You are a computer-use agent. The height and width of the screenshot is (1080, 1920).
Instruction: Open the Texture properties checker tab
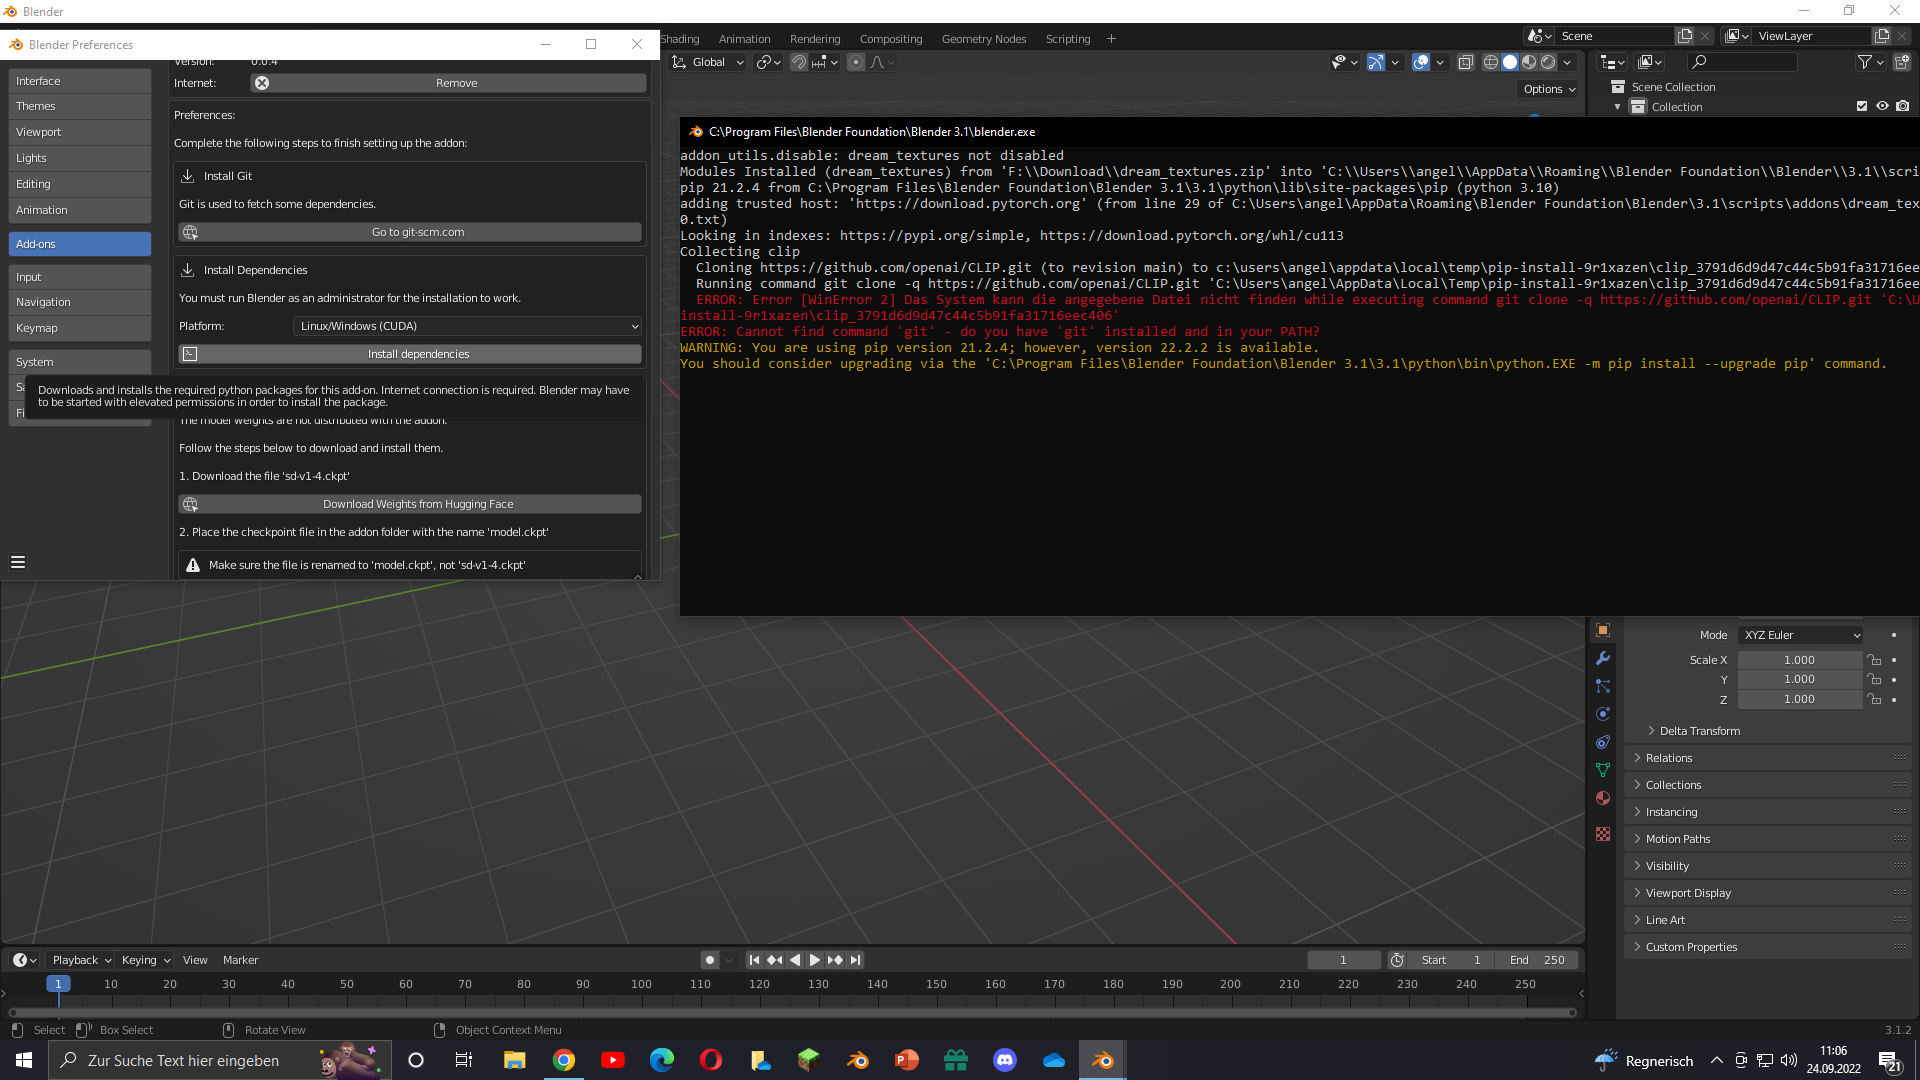click(x=1603, y=834)
